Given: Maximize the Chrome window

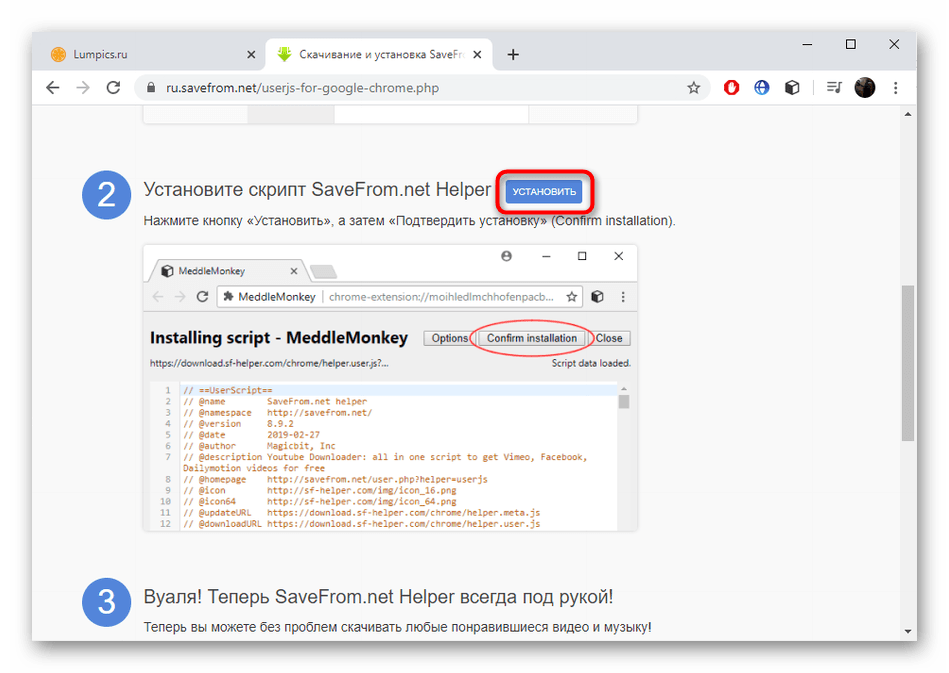Looking at the screenshot, I should [850, 44].
